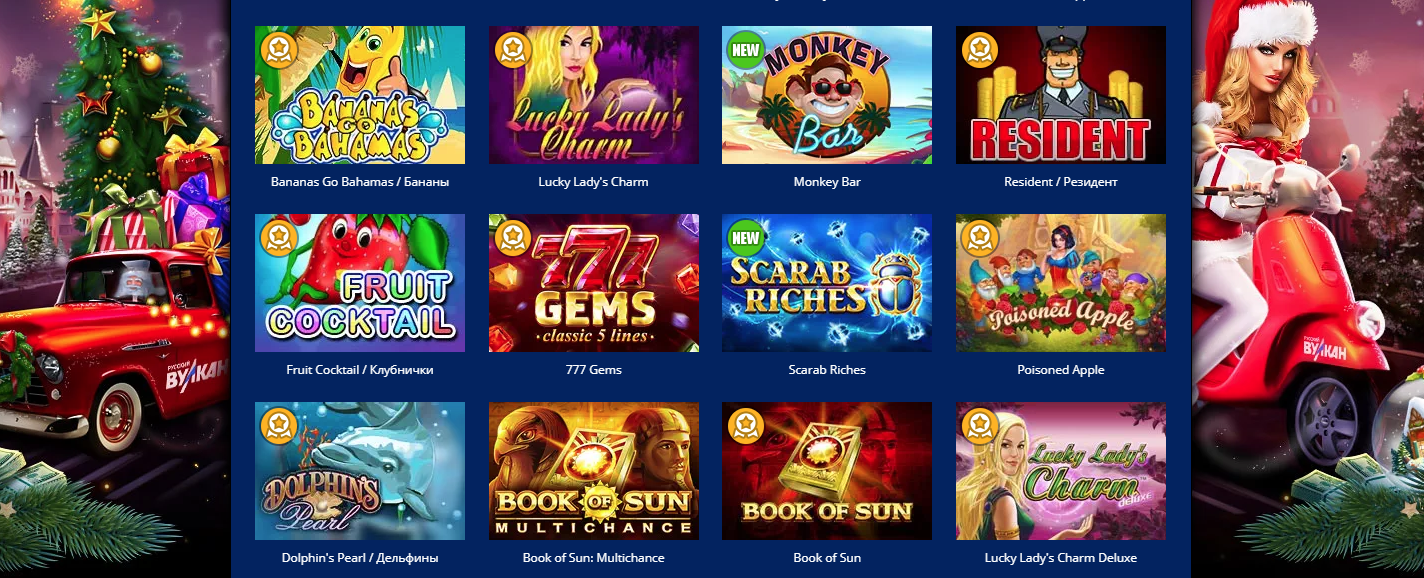
Task: Launch the Resident slot thumbnail
Action: click(x=1061, y=95)
